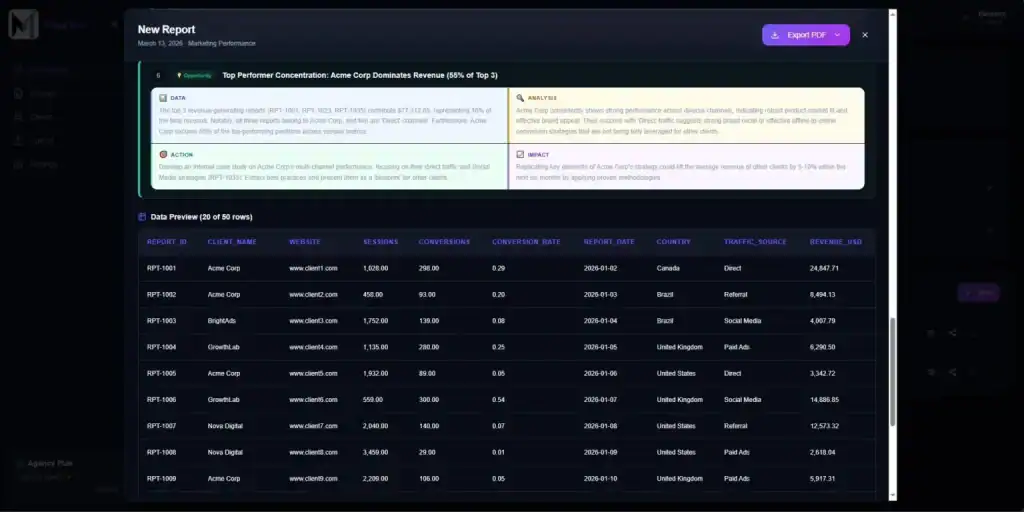
Task: Select the RPT-1008 report ID cell
Action: tap(161, 452)
